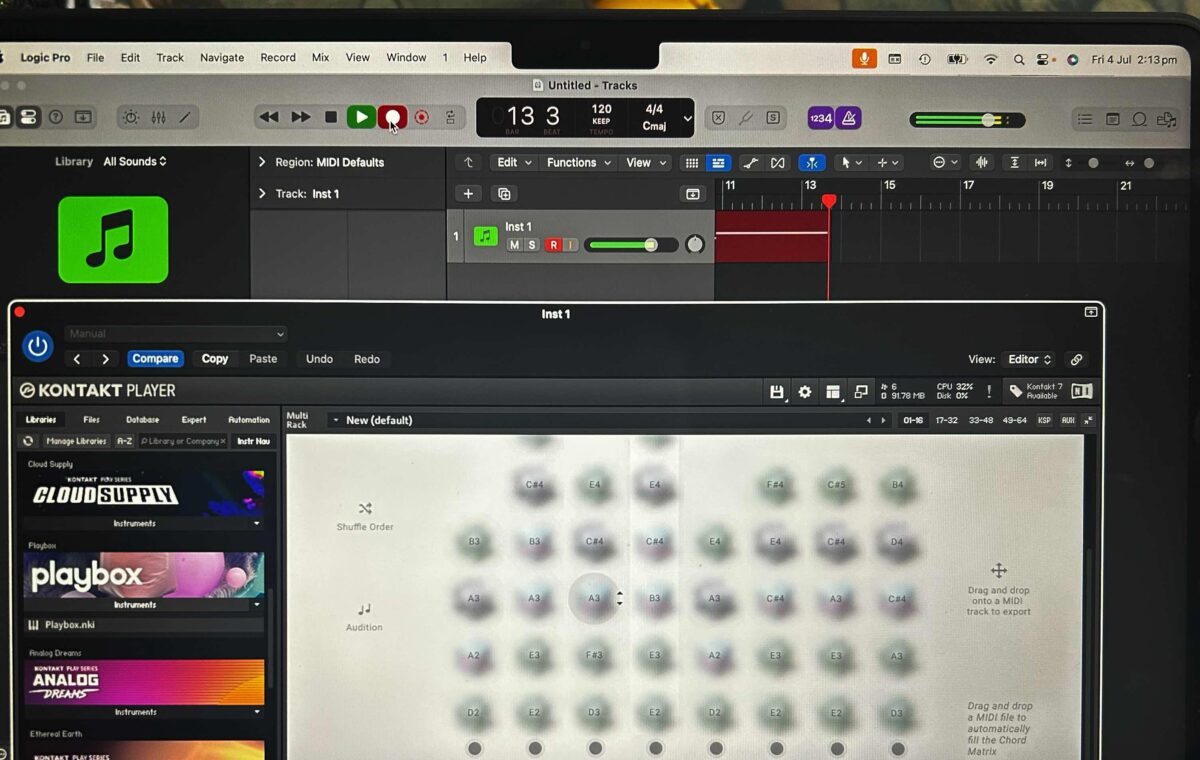Click the Compare button in plugin header
The image size is (1200, 760).
(155, 359)
